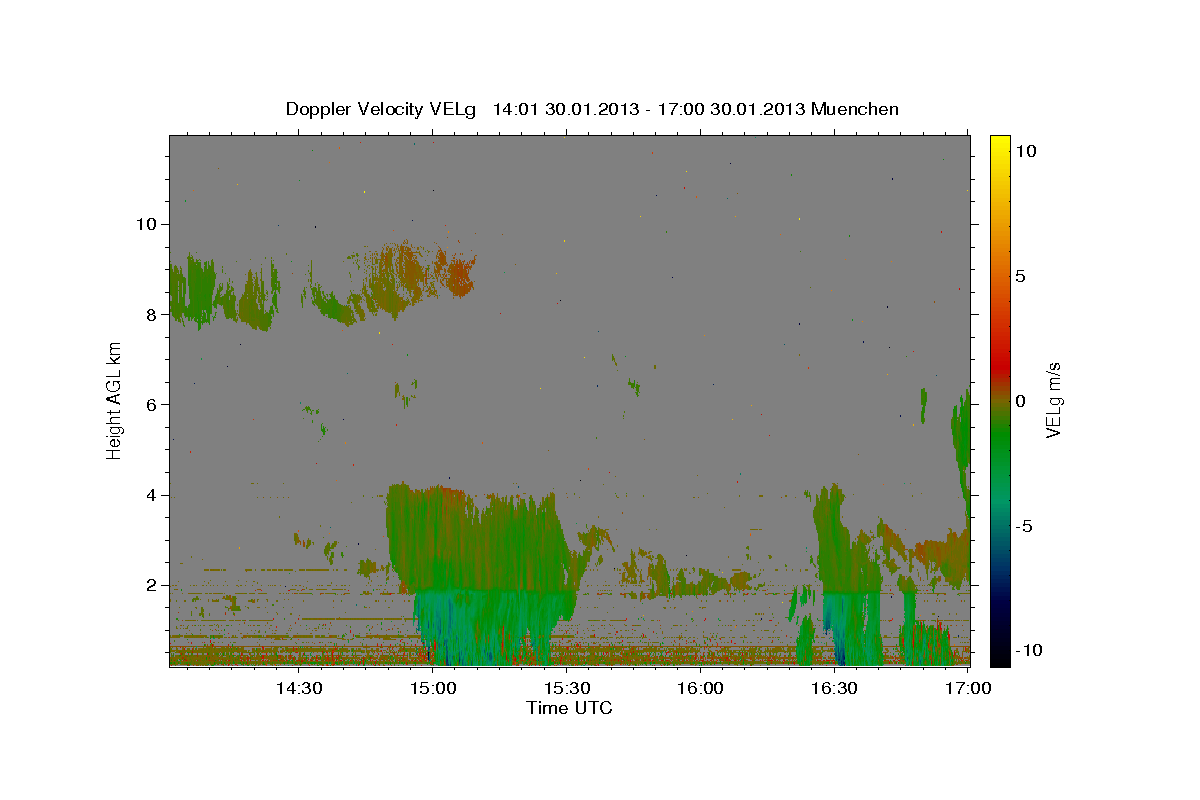Click the 'VELg m/s' colorbar label
Screen dimensions: 1200x800
(x=1053, y=401)
